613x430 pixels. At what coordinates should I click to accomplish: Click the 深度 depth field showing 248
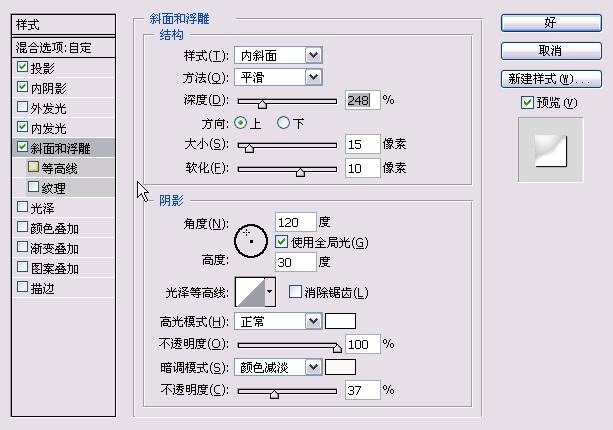click(x=362, y=100)
